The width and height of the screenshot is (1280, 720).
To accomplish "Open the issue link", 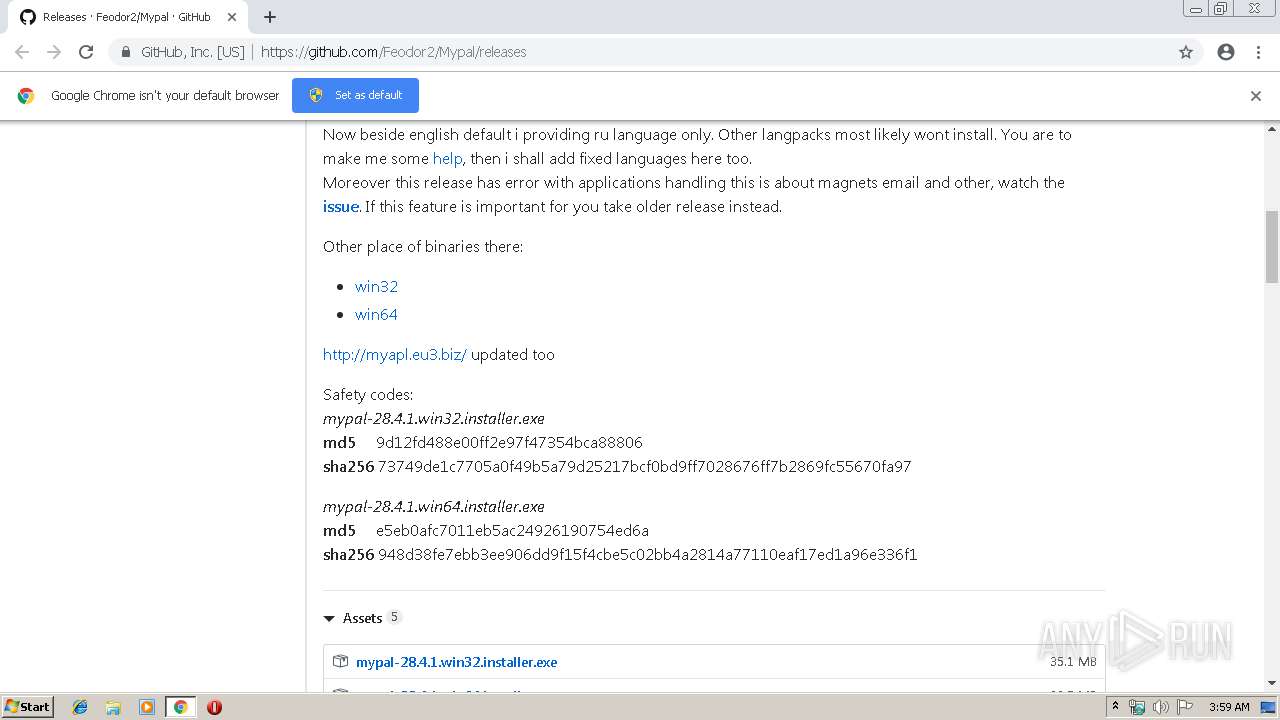I will coord(340,206).
